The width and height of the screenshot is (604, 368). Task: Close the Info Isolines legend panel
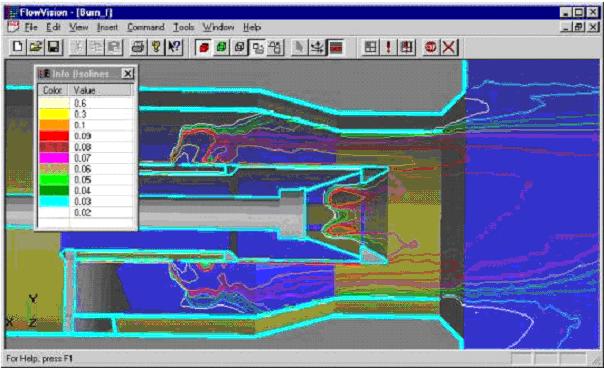[x=128, y=73]
